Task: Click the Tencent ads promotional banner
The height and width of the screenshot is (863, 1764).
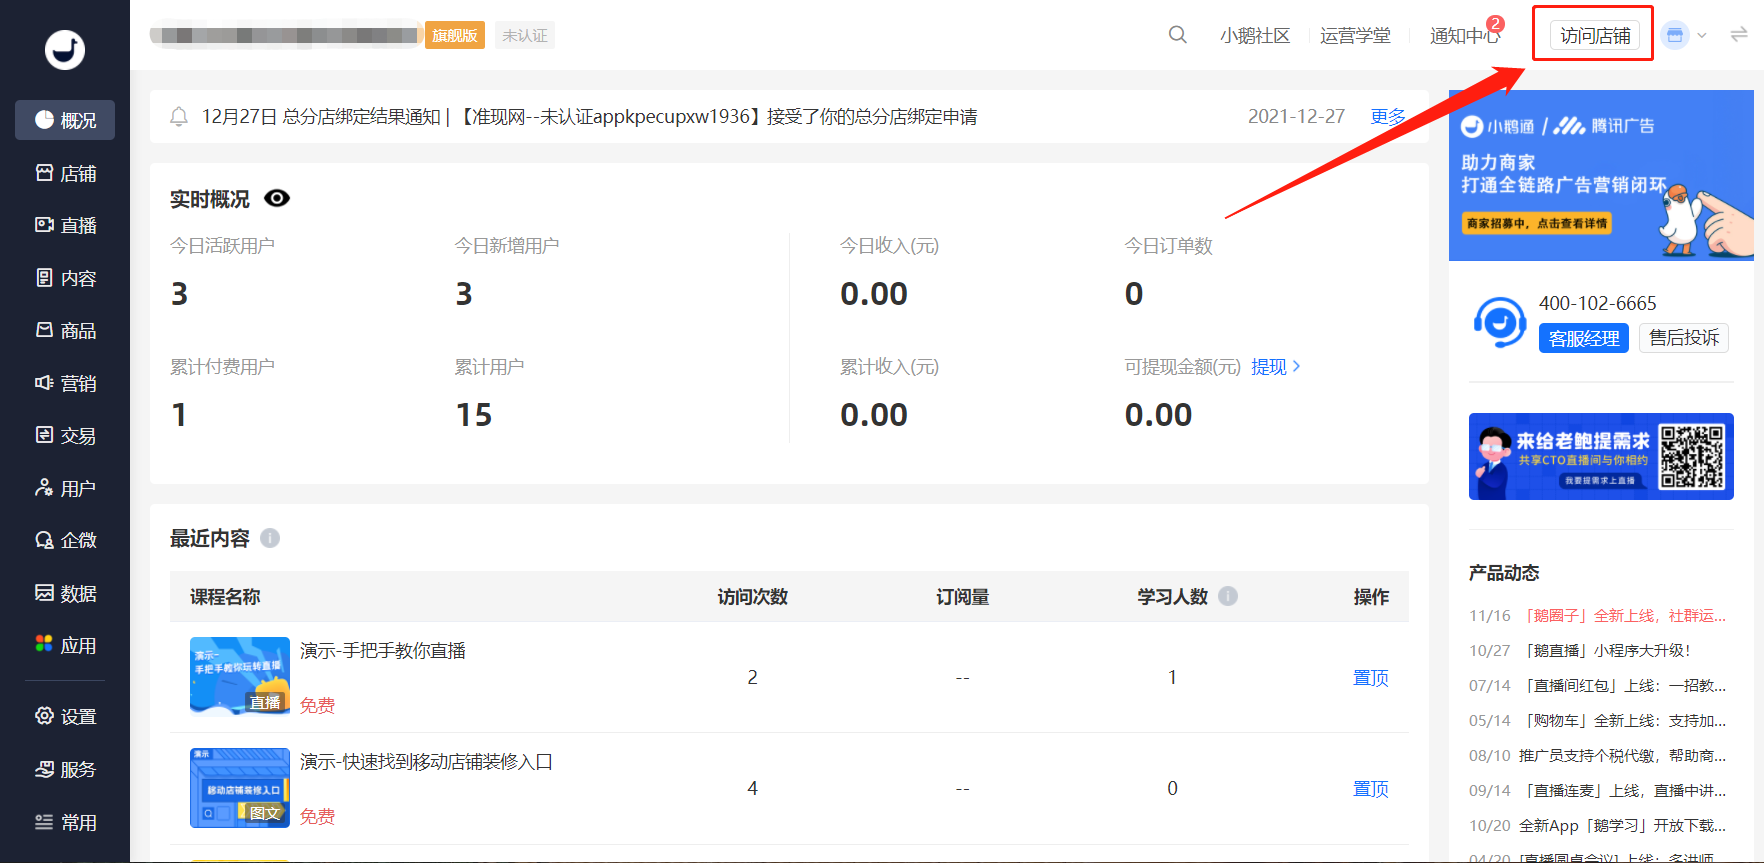Action: pyautogui.click(x=1600, y=176)
